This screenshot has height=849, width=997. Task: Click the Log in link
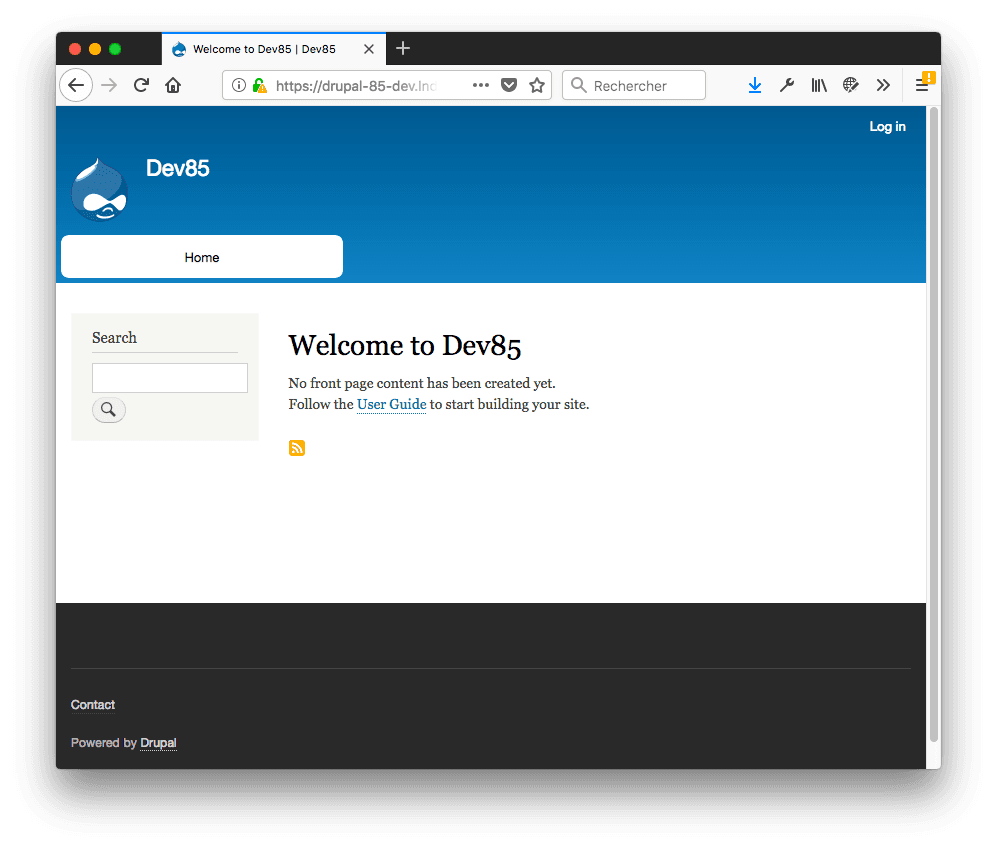point(887,126)
